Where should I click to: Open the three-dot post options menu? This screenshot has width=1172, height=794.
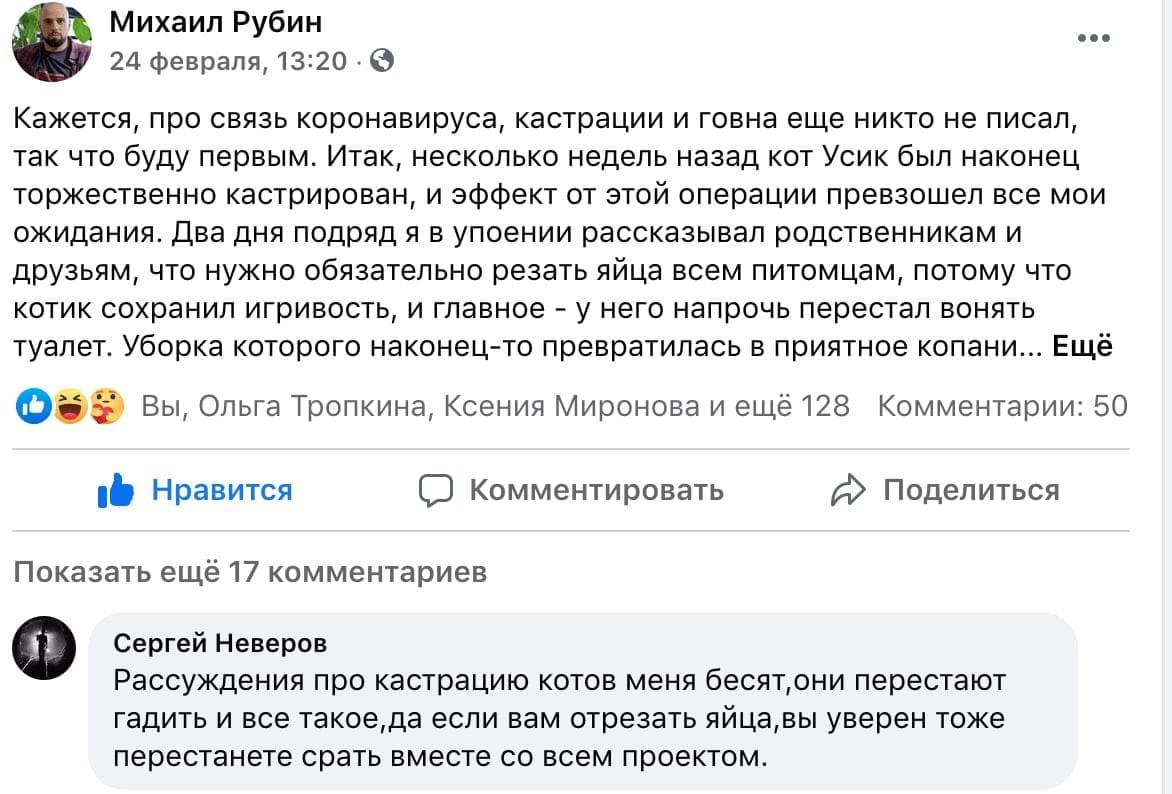coord(1094,38)
